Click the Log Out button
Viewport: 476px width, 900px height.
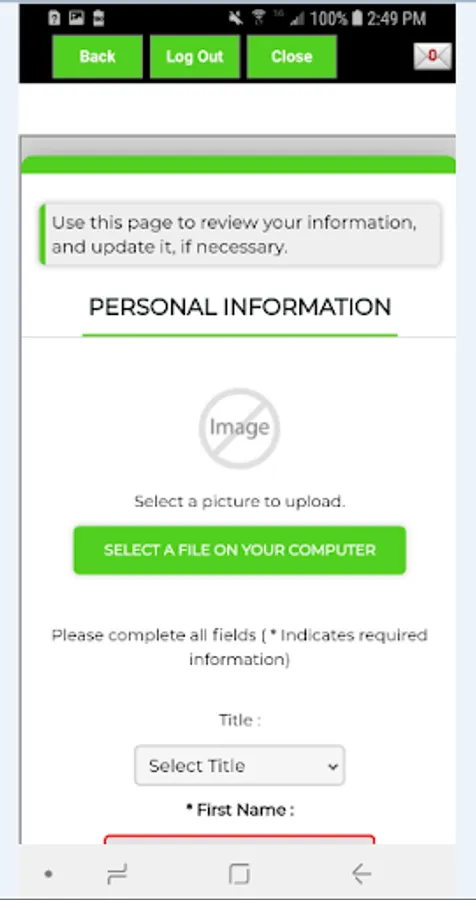tap(195, 56)
